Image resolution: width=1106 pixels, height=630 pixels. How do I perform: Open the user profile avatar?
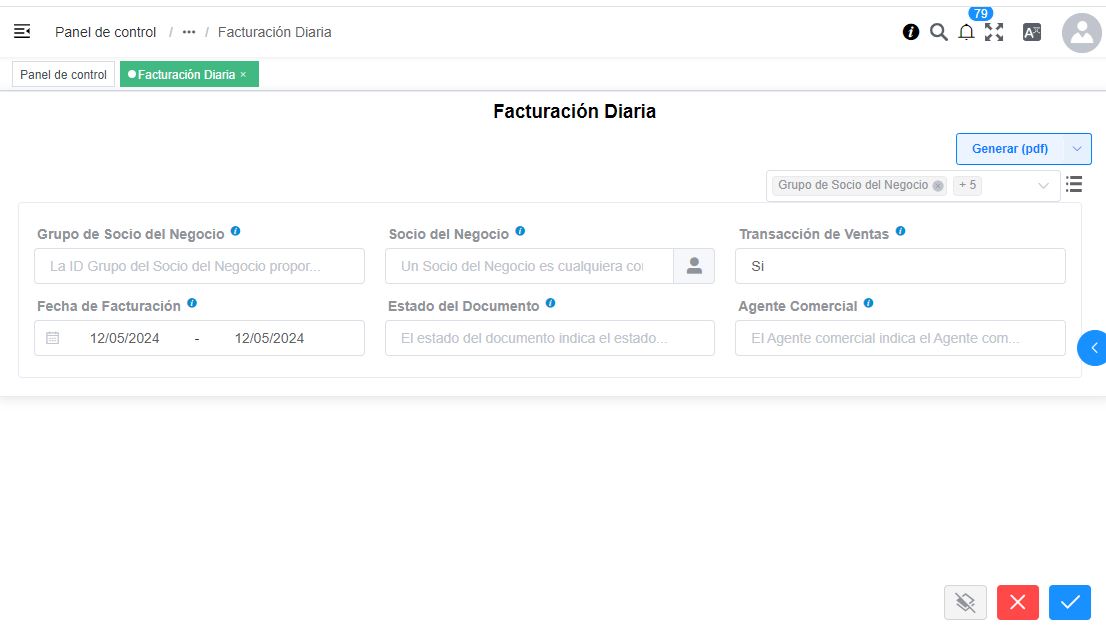point(1081,33)
